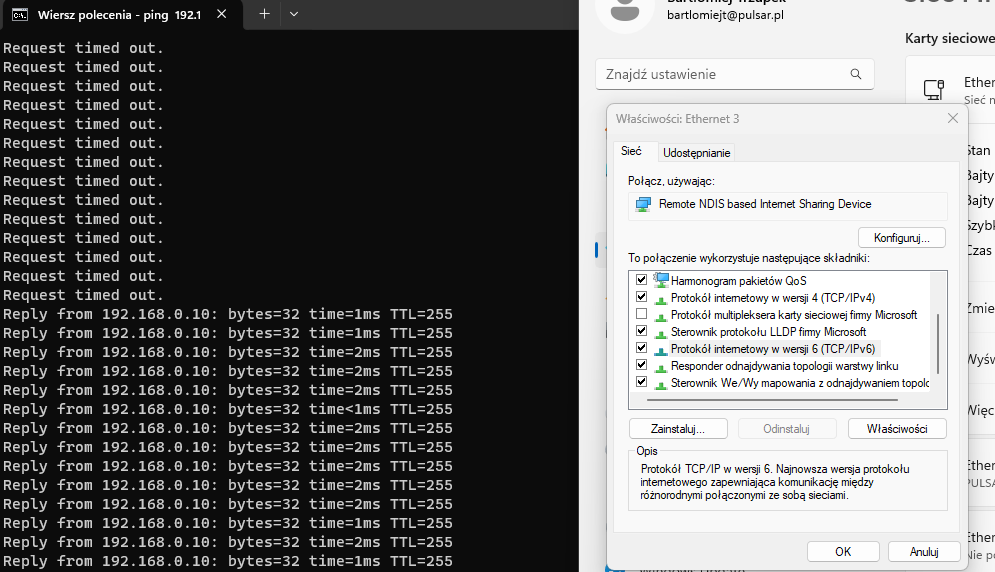Confirm the dialog with OK
The height and width of the screenshot is (572, 995).
pos(843,551)
